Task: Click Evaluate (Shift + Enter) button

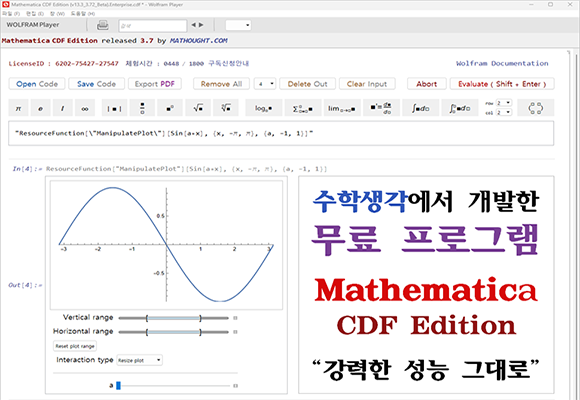Action: (x=502, y=84)
